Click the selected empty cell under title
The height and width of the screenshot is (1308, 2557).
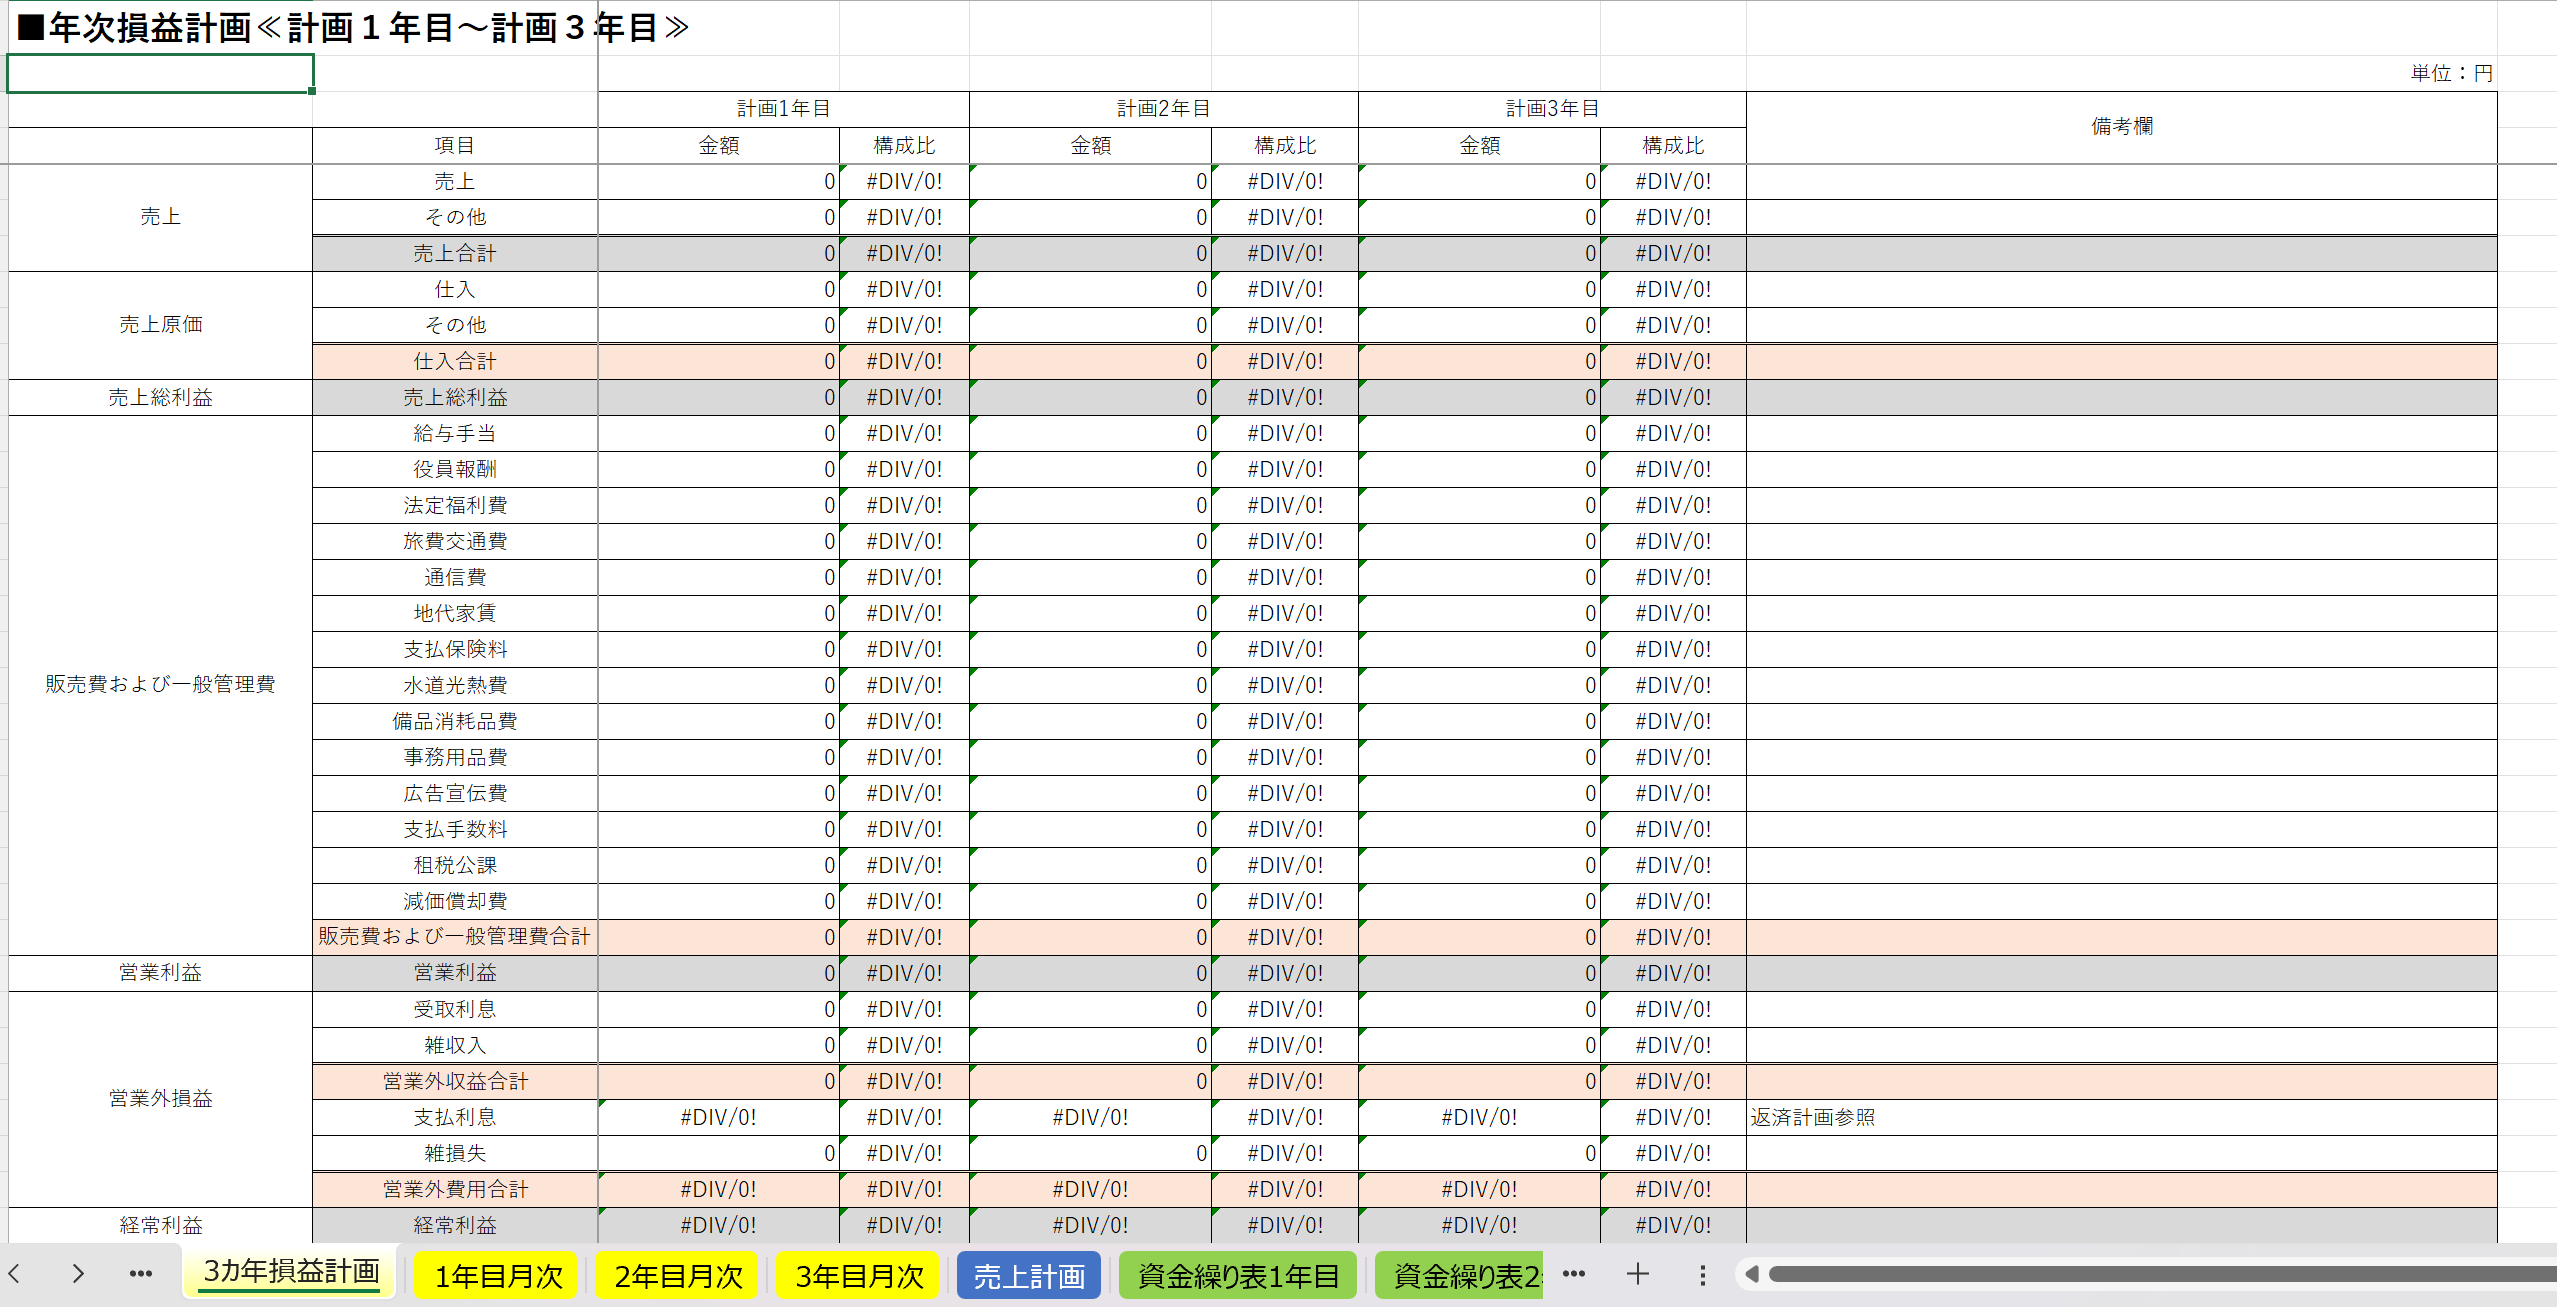[160, 73]
